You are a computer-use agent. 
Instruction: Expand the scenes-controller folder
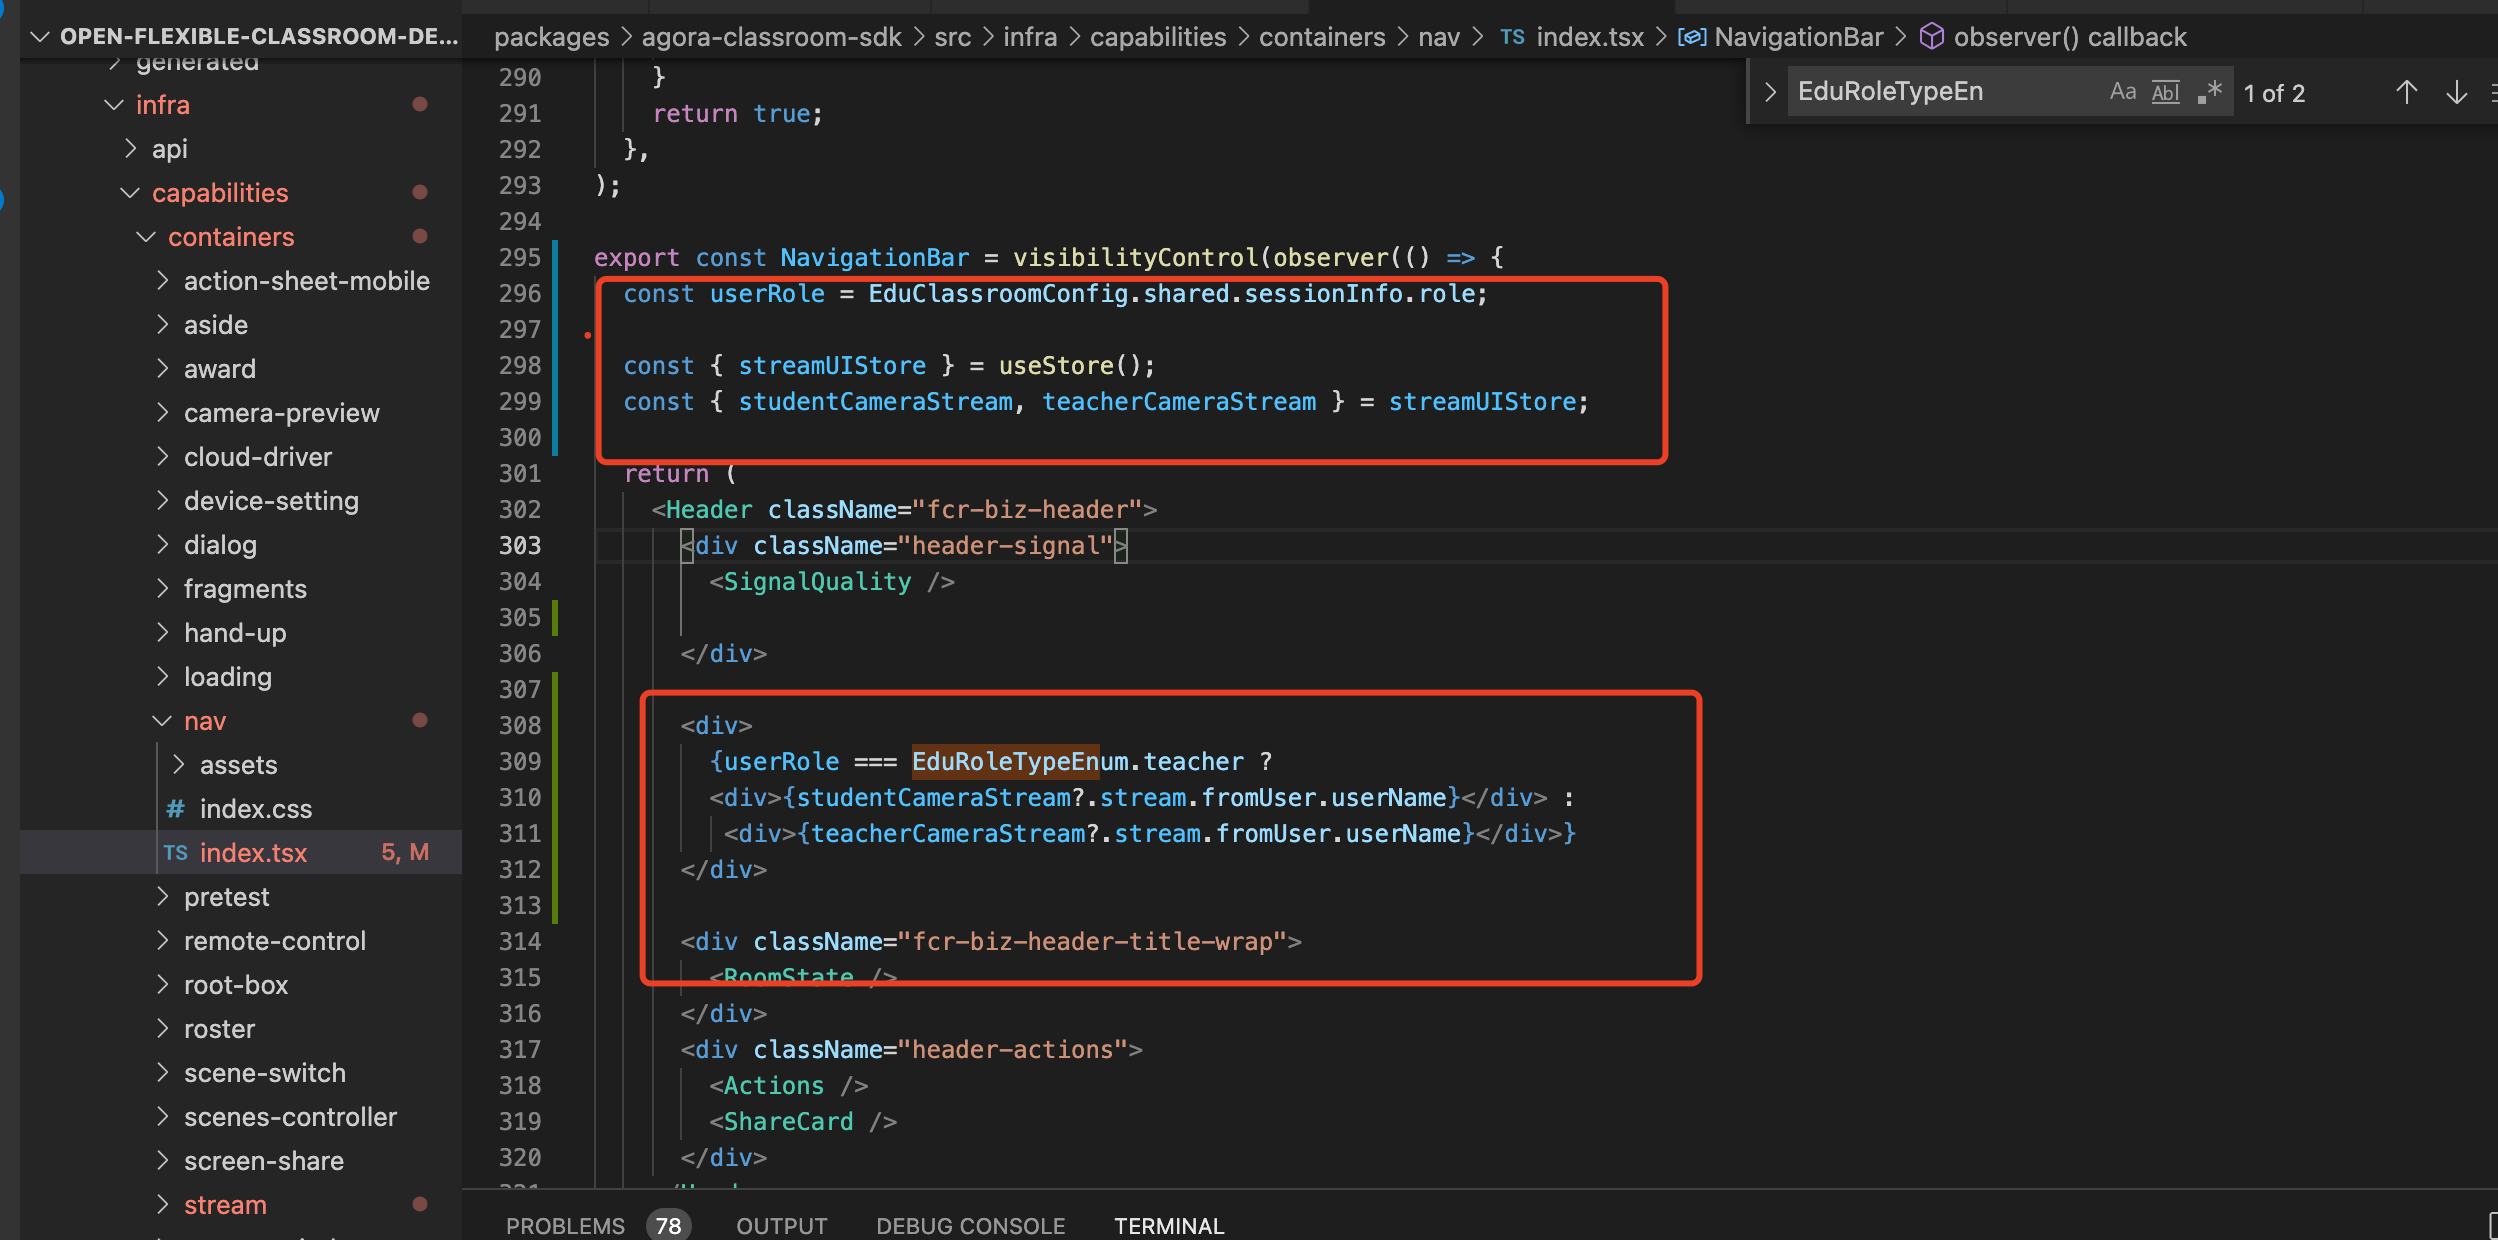(162, 1117)
